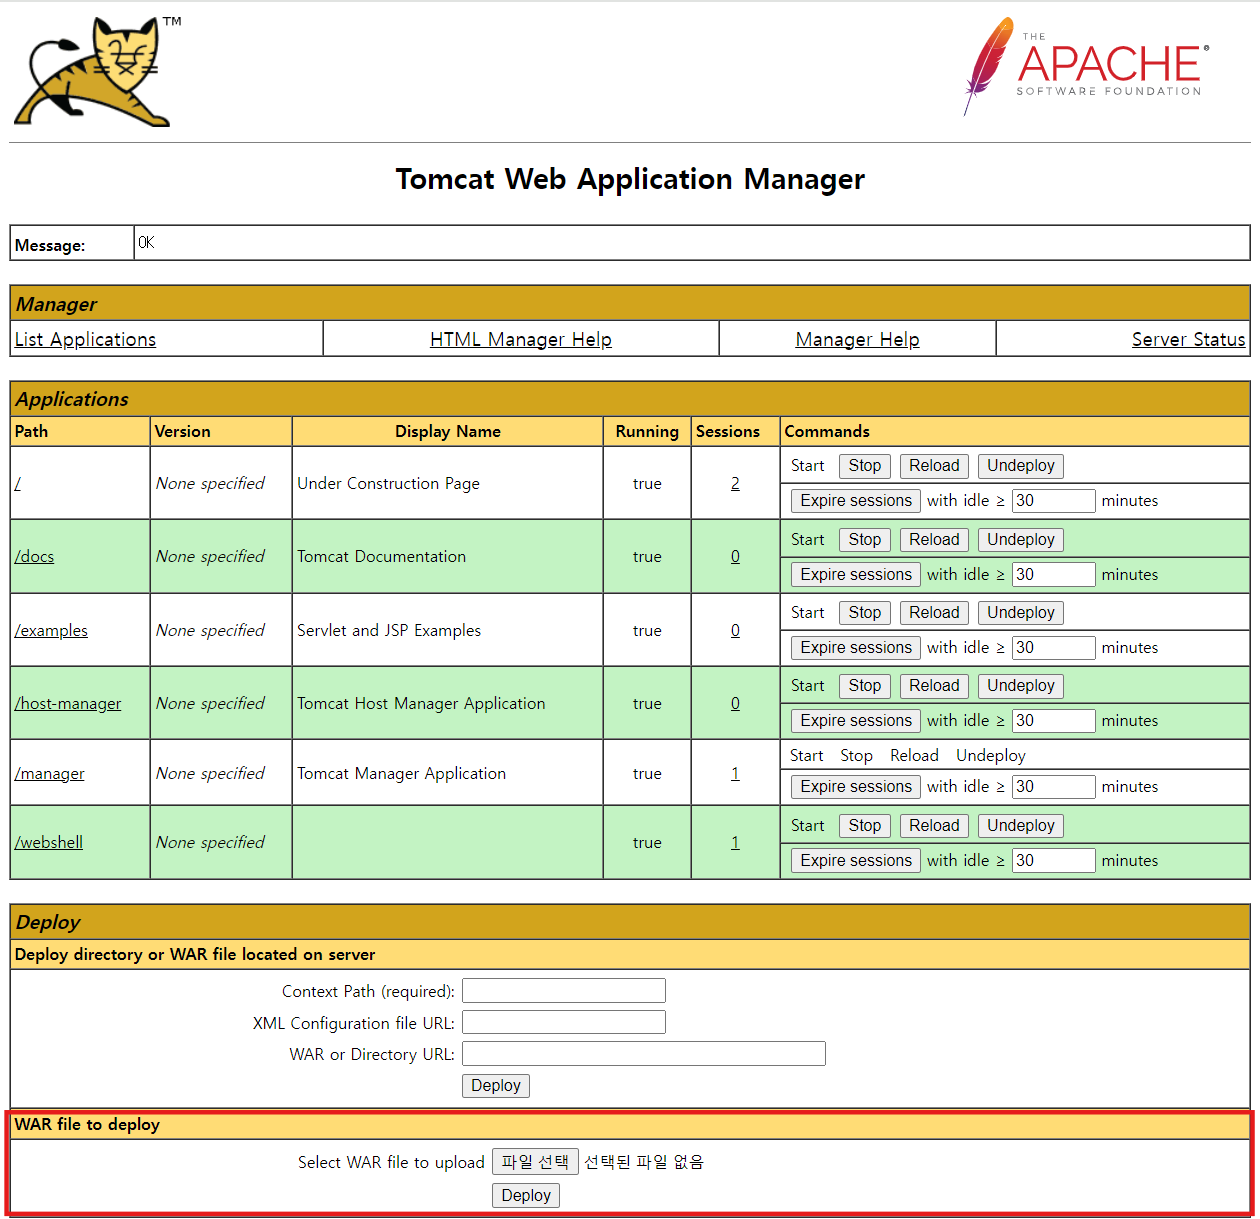Open the List Applications link
Image resolution: width=1260 pixels, height=1219 pixels.
tap(85, 339)
